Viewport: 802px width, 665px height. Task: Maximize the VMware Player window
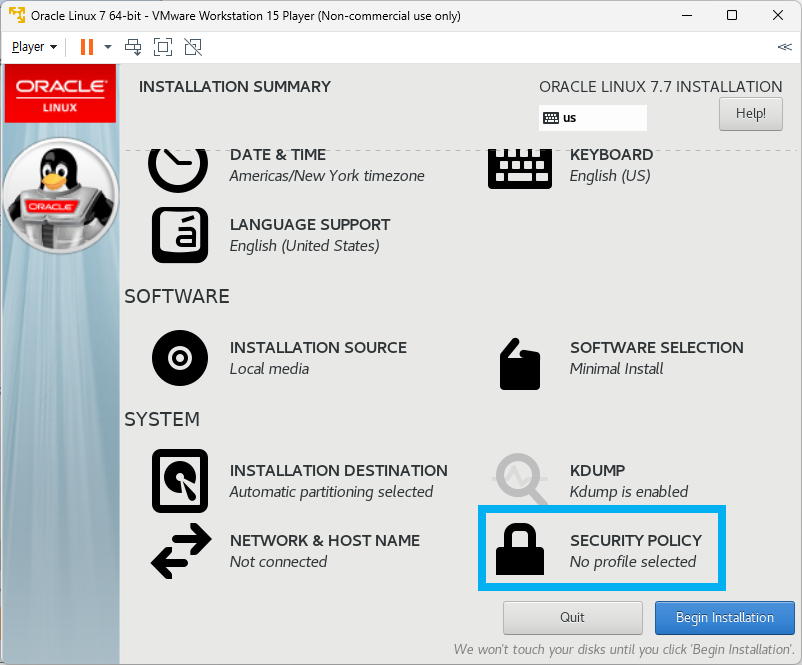tap(732, 15)
